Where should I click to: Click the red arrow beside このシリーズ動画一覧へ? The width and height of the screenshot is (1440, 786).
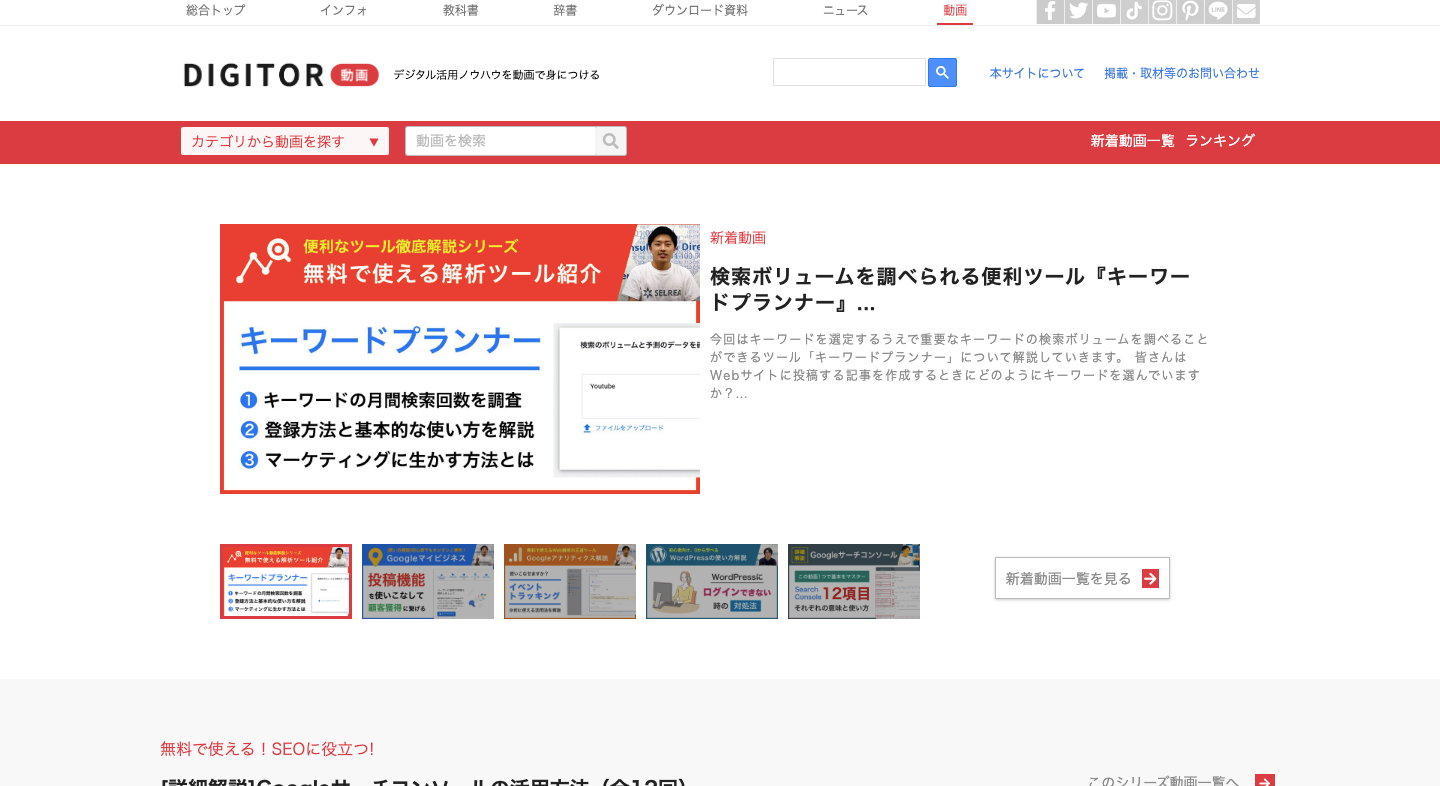1265,782
